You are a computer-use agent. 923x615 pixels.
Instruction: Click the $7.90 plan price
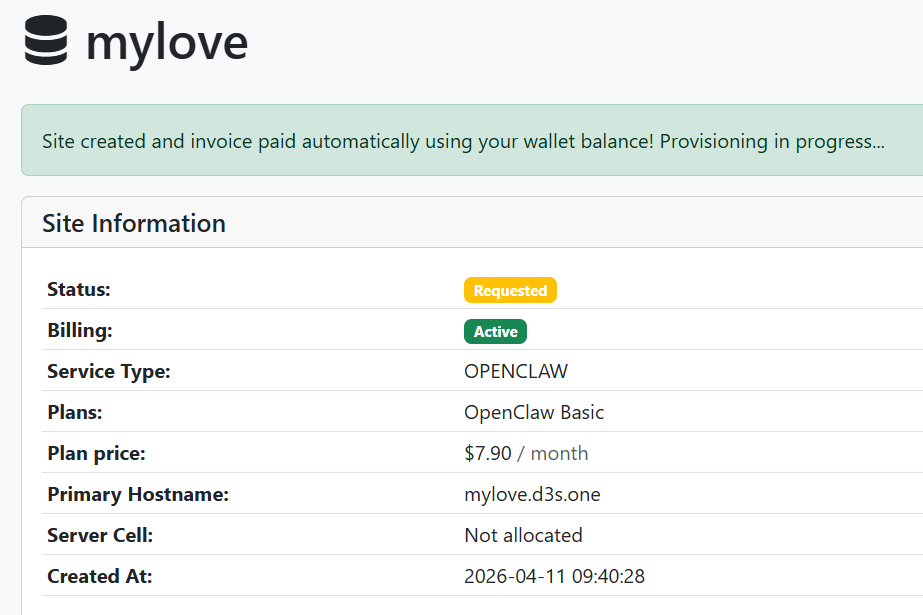487,453
